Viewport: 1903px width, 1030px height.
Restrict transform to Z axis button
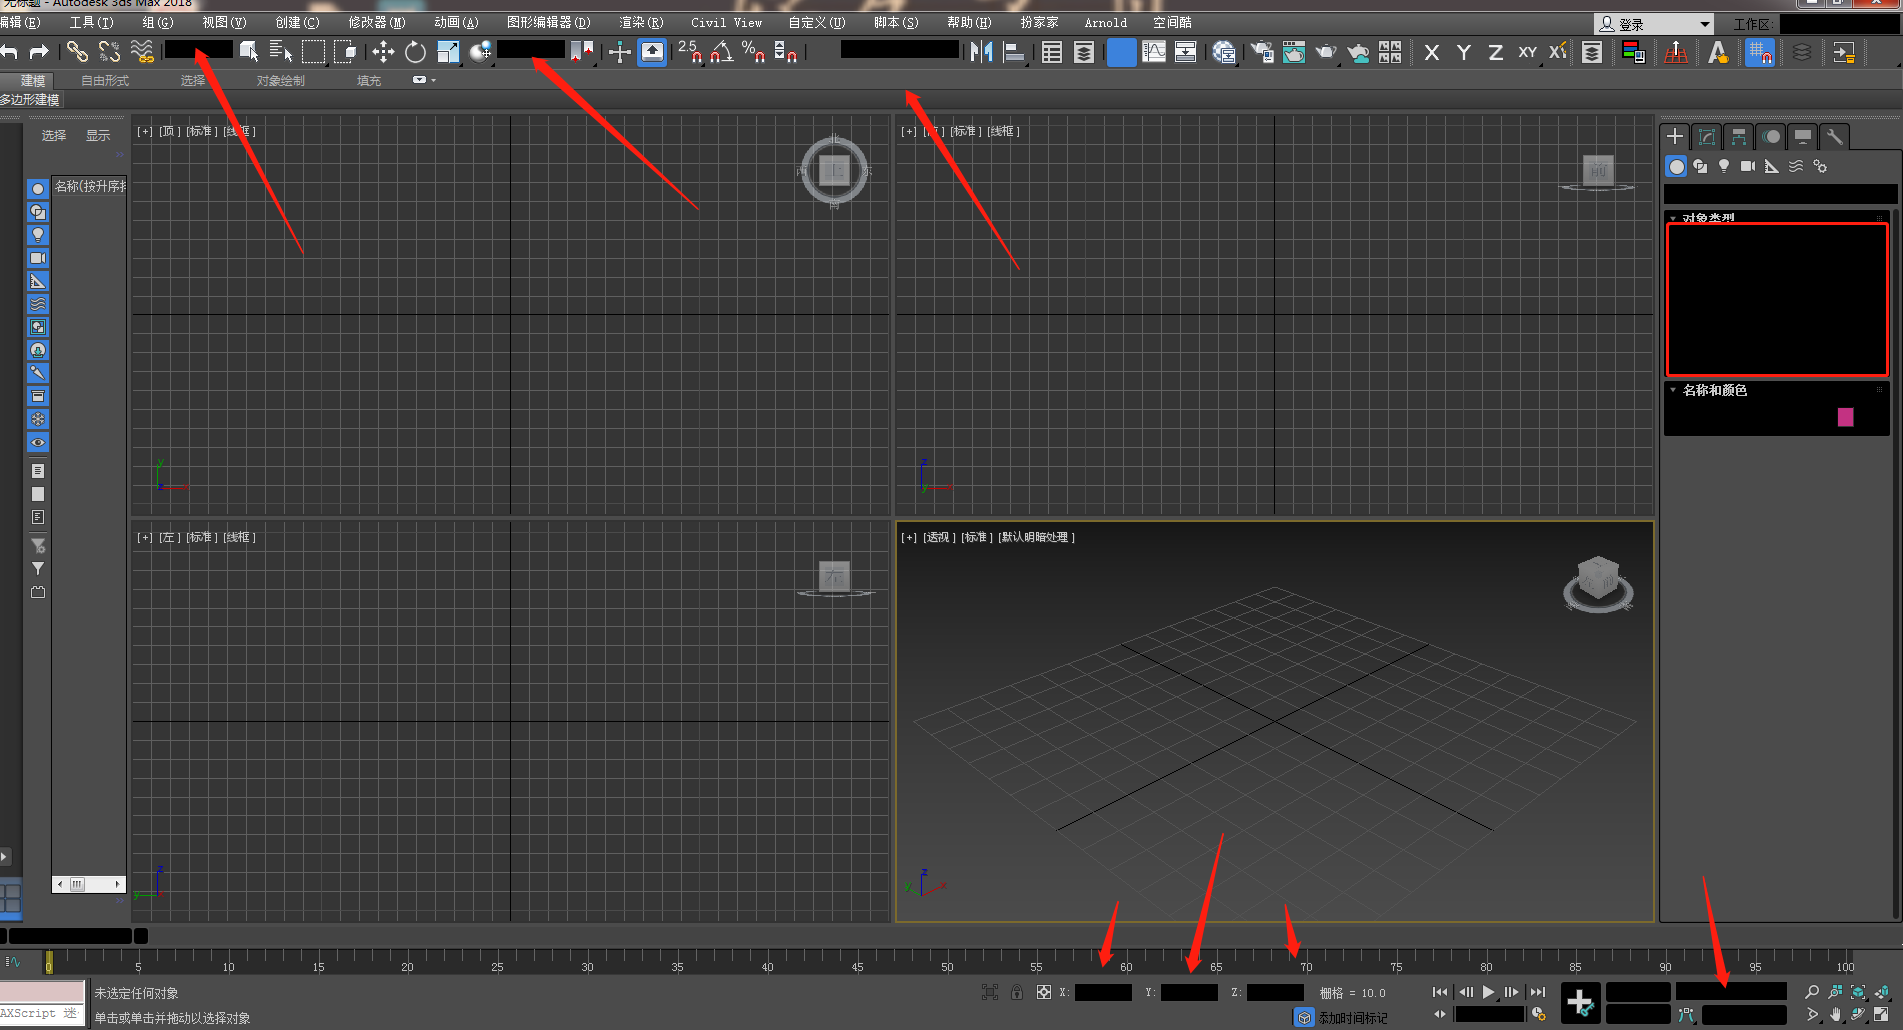[x=1496, y=52]
